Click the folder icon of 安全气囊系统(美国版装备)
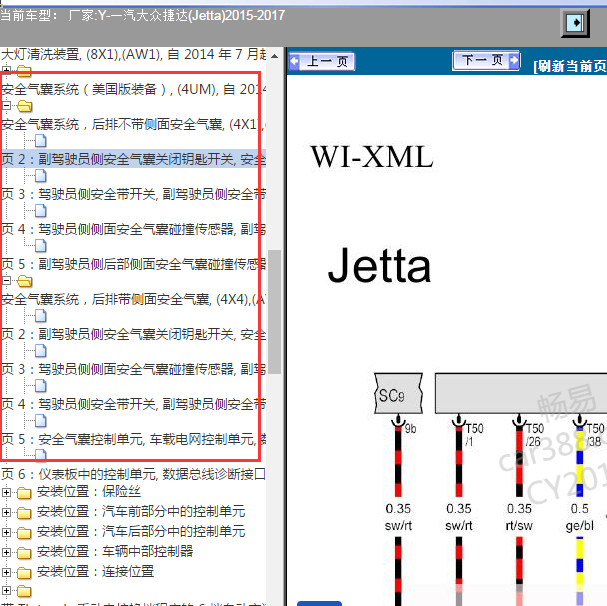 click(24, 71)
